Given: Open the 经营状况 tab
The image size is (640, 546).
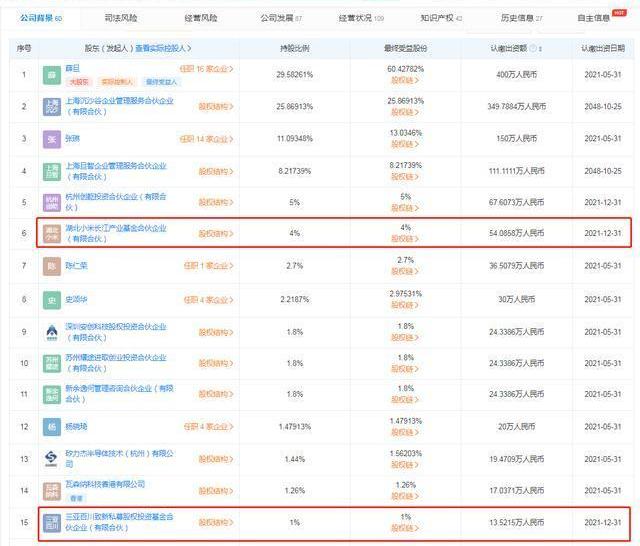Looking at the screenshot, I should tap(361, 18).
